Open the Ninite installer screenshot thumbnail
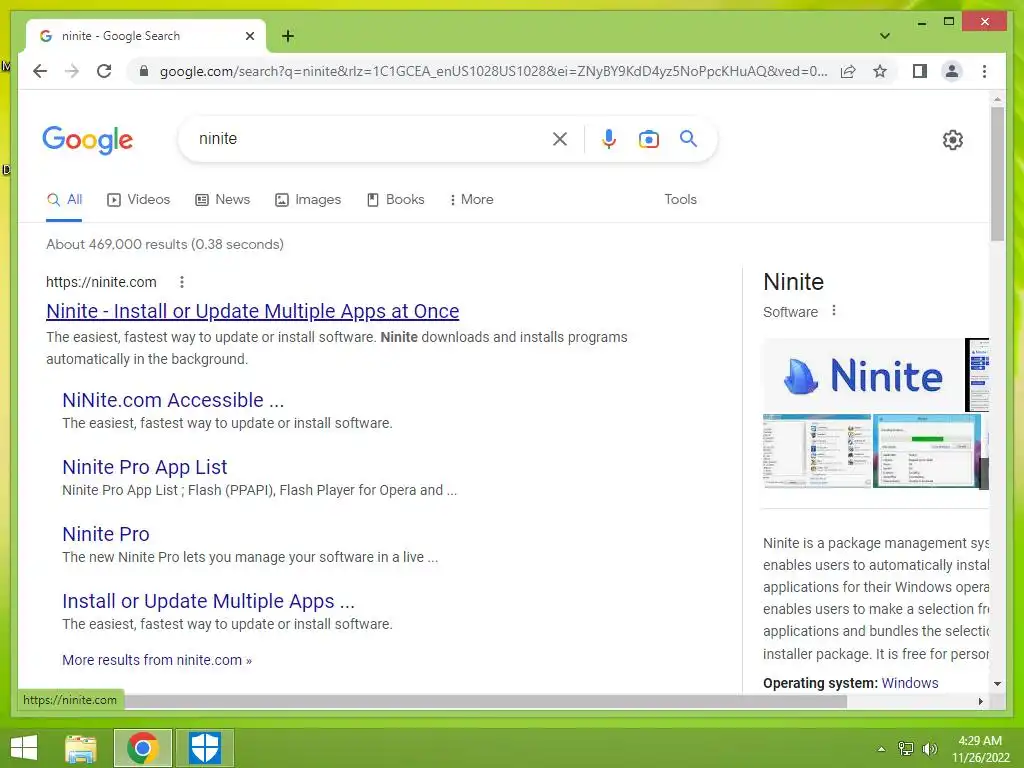The width and height of the screenshot is (1024, 768). pos(926,451)
